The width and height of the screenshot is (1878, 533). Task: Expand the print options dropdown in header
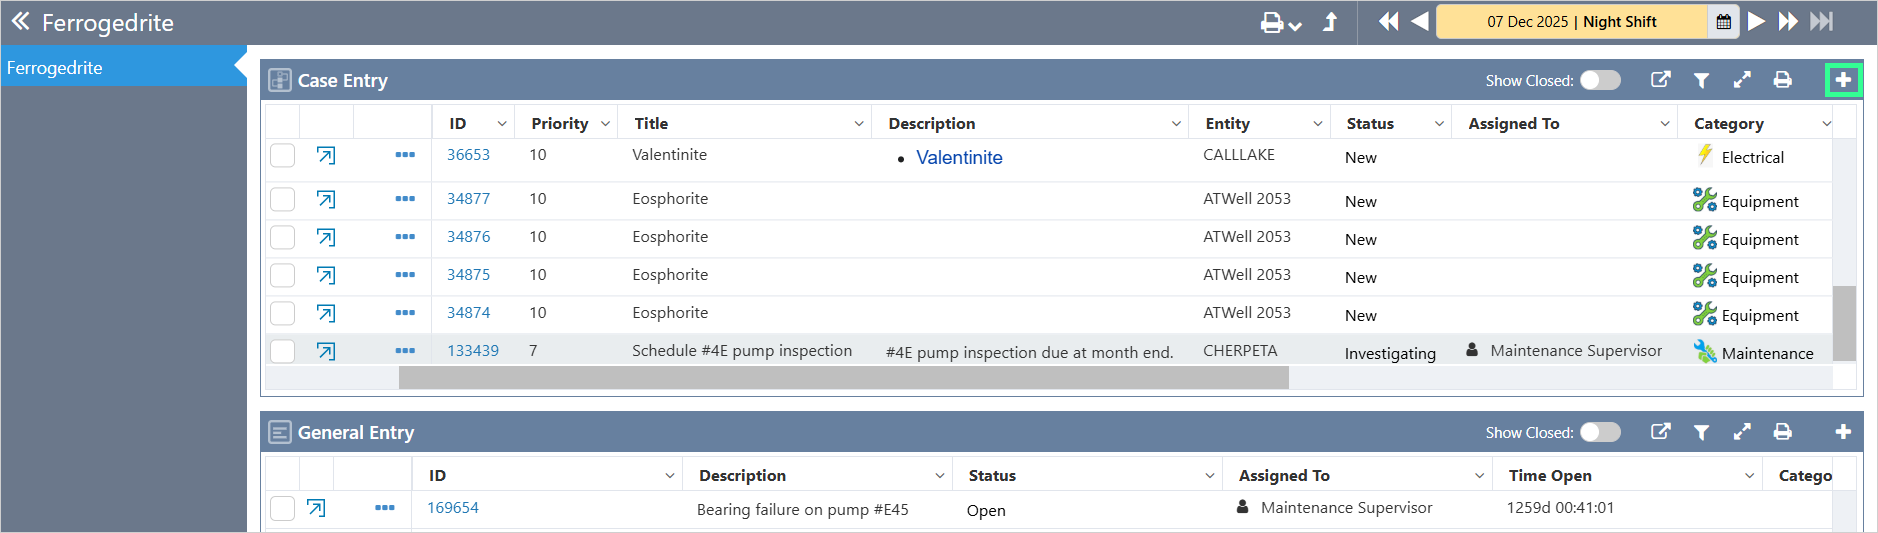pos(1296,25)
